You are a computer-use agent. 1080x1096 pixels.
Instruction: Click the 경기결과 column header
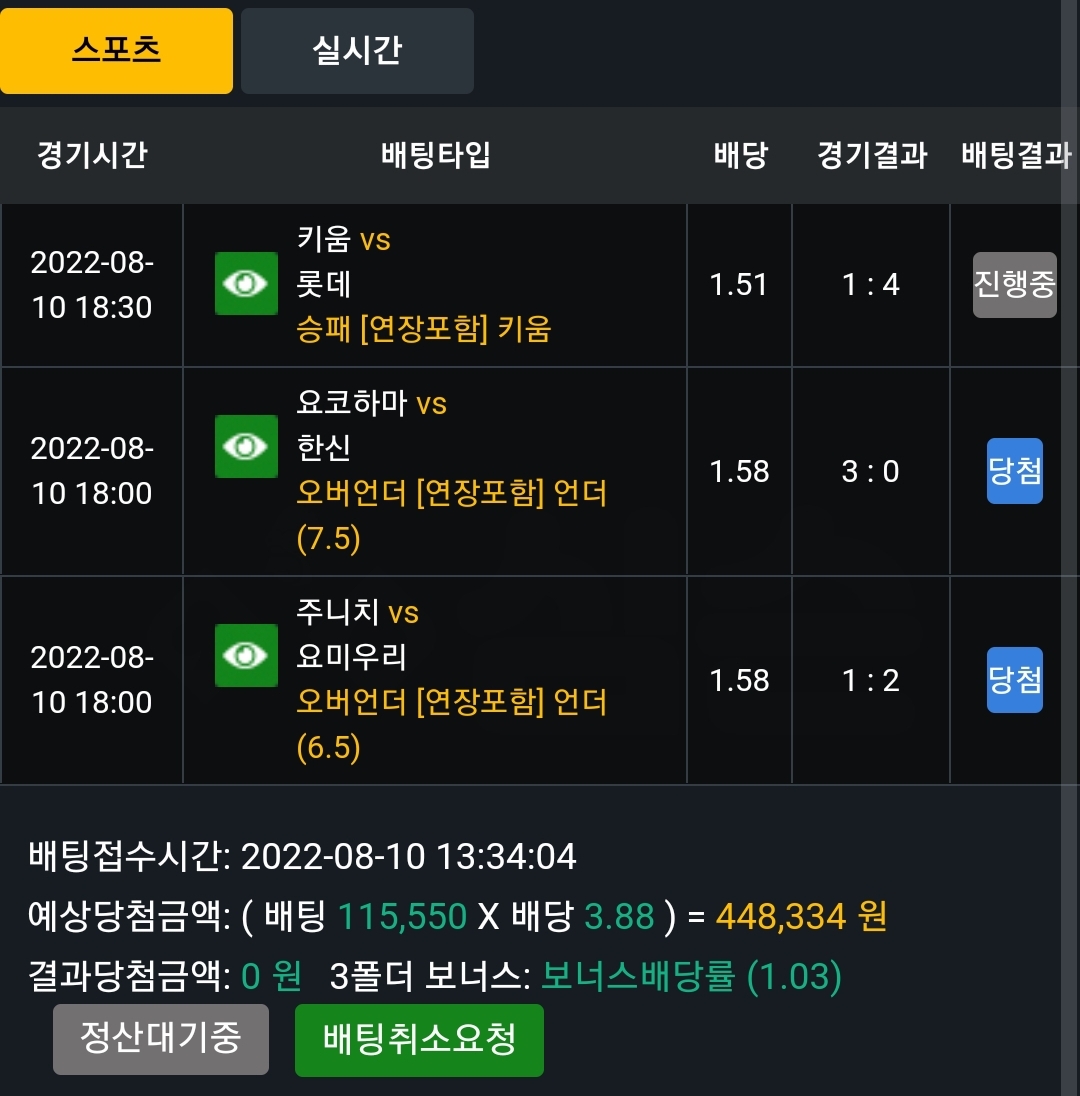pyautogui.click(x=872, y=155)
